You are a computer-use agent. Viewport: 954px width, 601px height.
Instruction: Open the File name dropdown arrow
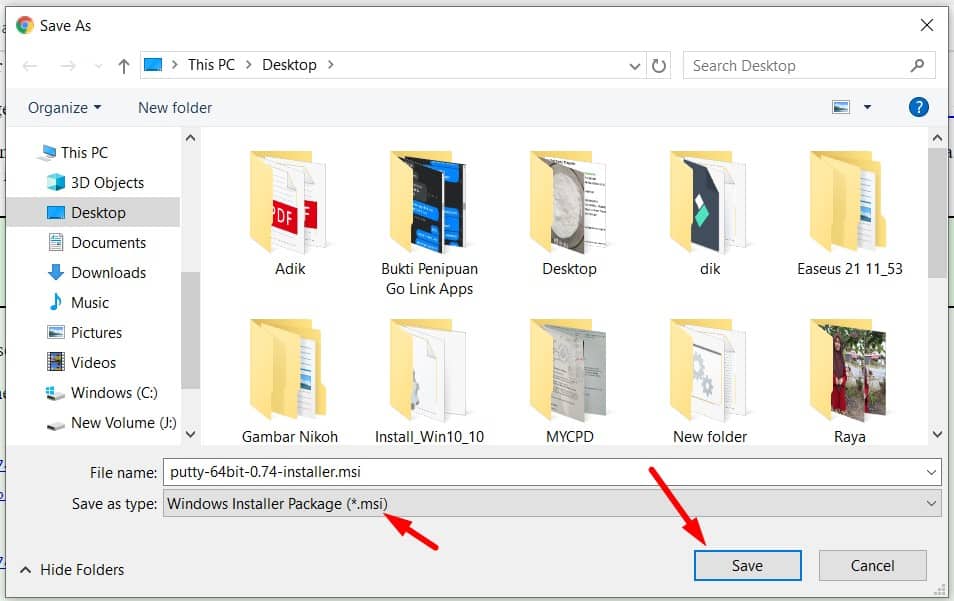point(931,472)
